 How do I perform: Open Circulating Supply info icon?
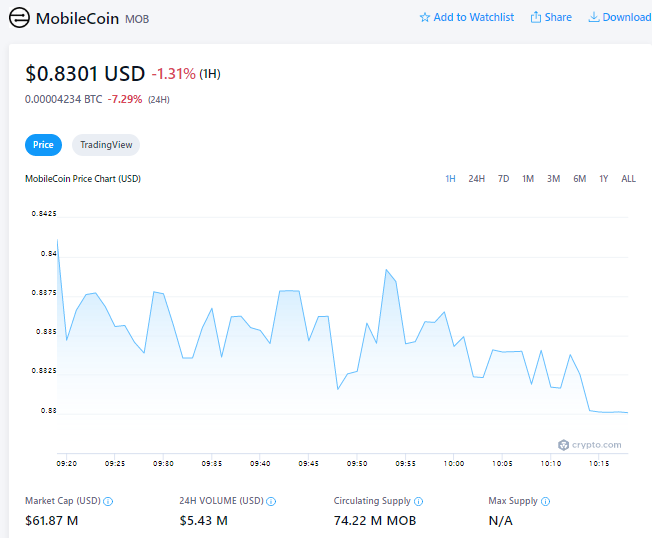click(418, 501)
